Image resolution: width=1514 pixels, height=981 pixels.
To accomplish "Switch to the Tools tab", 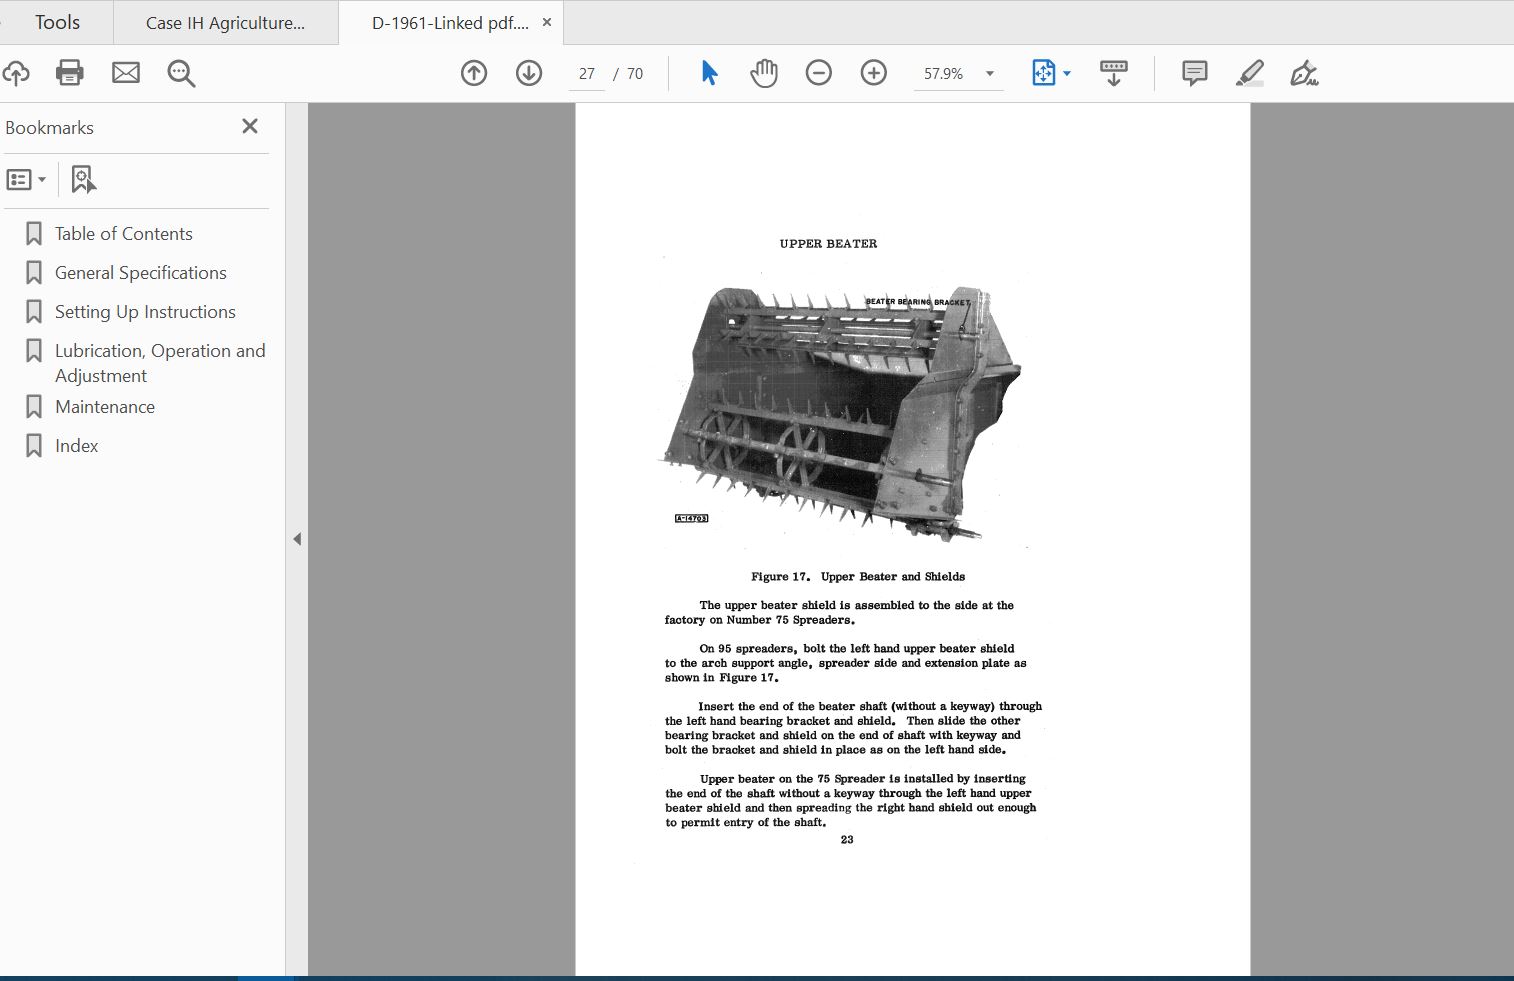I will (x=57, y=22).
